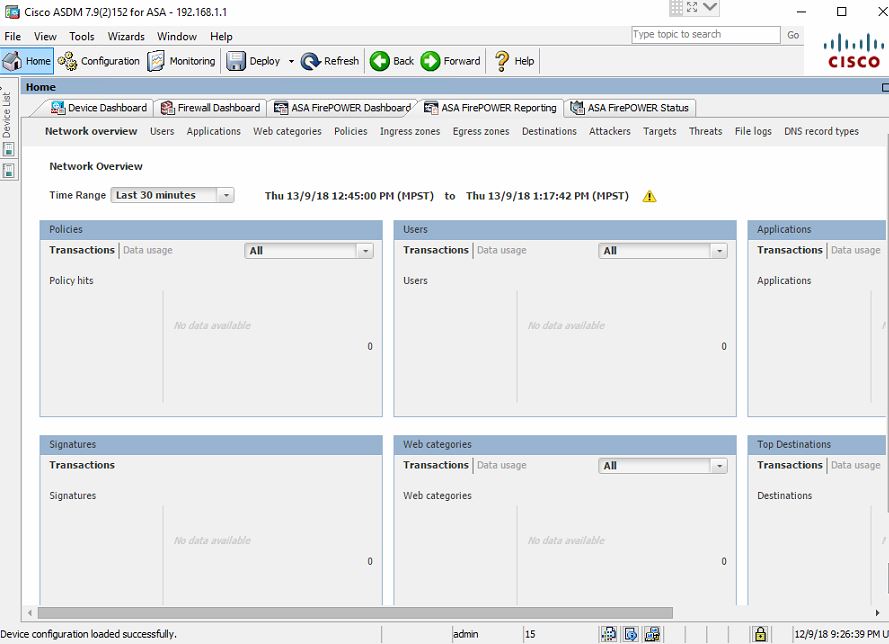Open the Web categories report link
Image resolution: width=889 pixels, height=644 pixels.
click(287, 131)
